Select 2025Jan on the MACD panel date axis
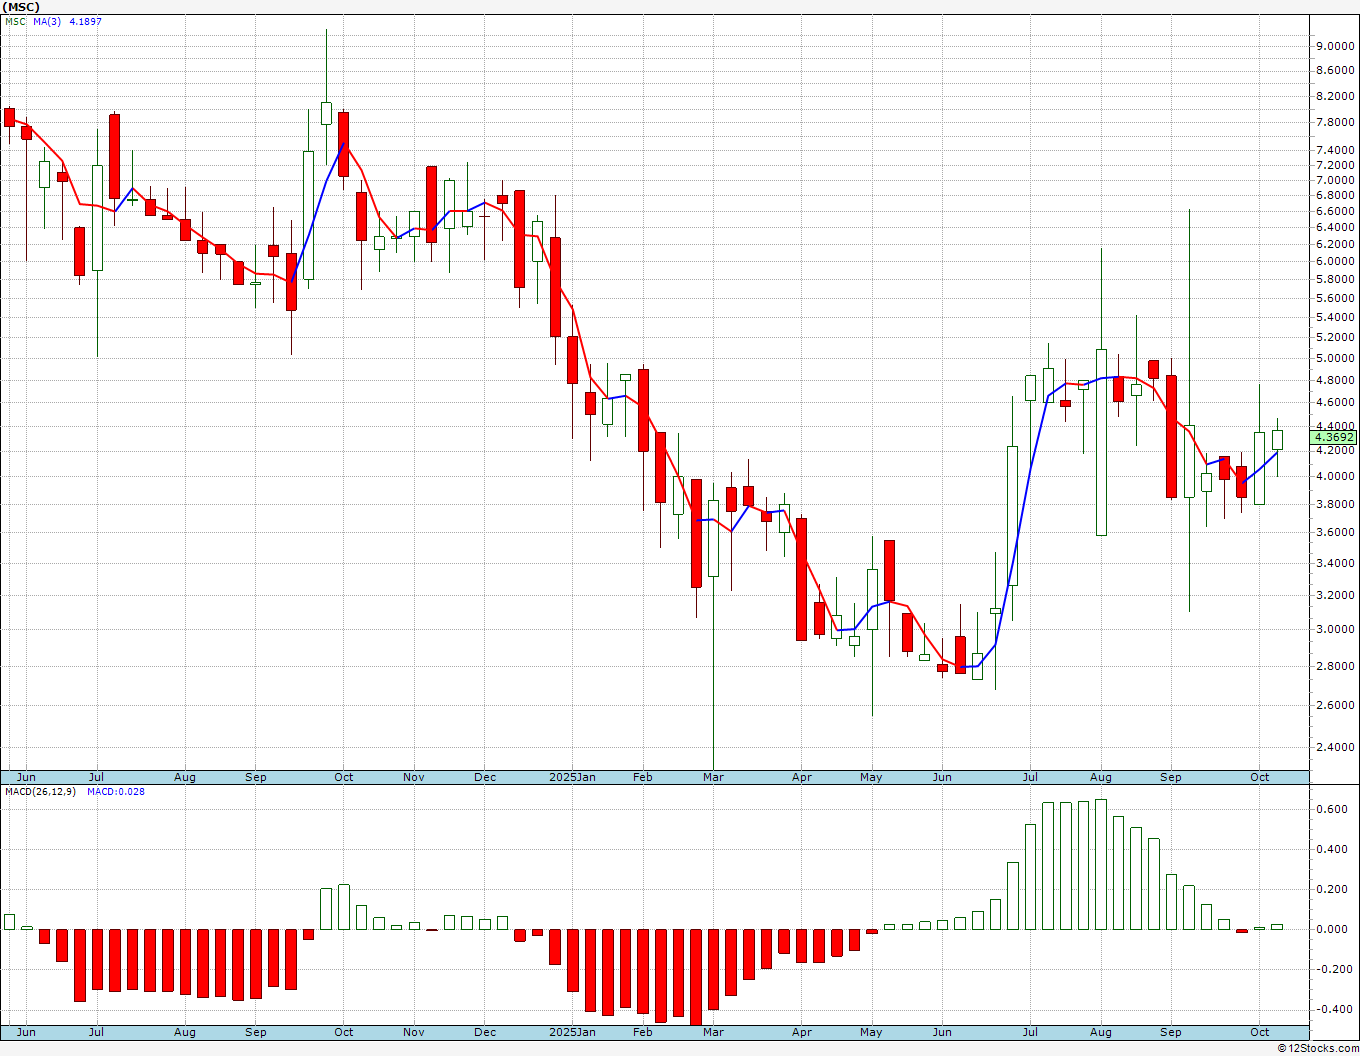This screenshot has height=1056, width=1360. click(x=573, y=1032)
